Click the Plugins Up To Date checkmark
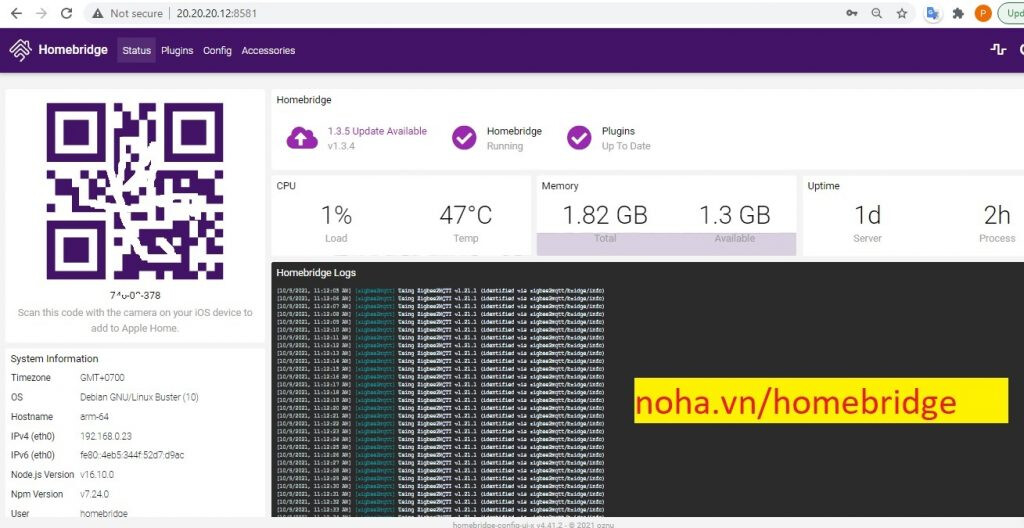Viewport: 1024px width, 528px height. point(579,138)
